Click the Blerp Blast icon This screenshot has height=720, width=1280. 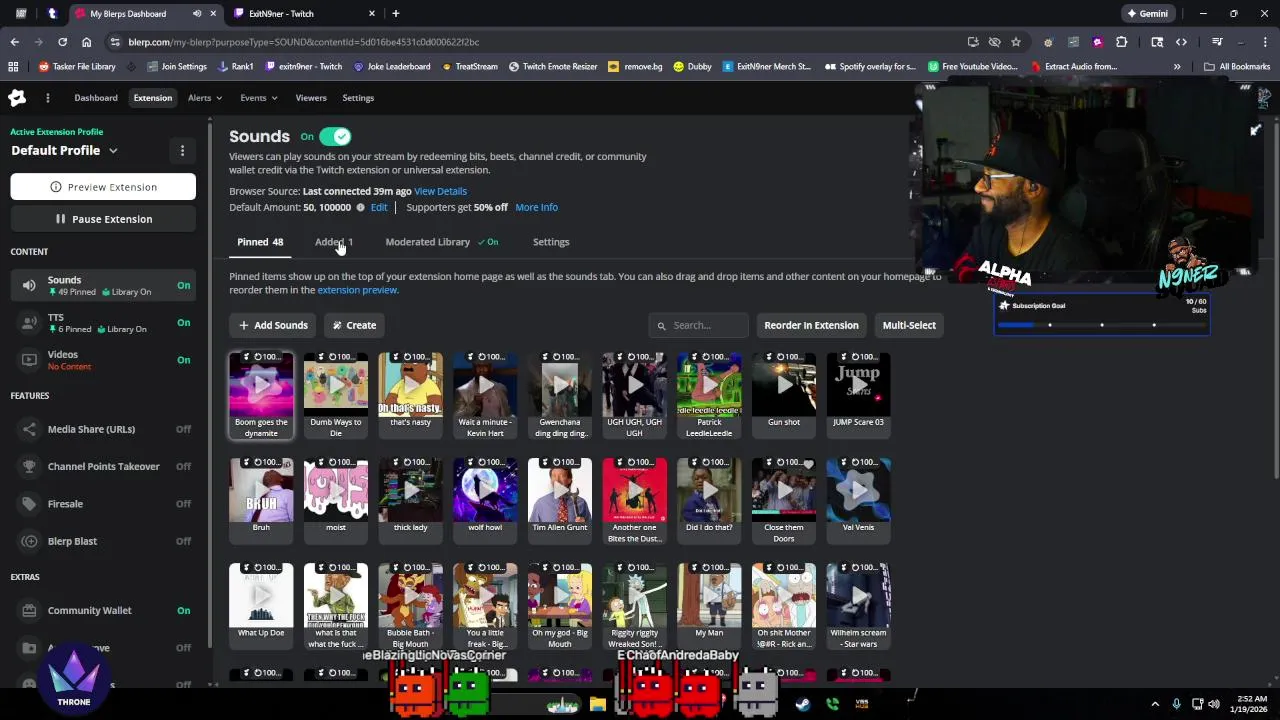[29, 541]
